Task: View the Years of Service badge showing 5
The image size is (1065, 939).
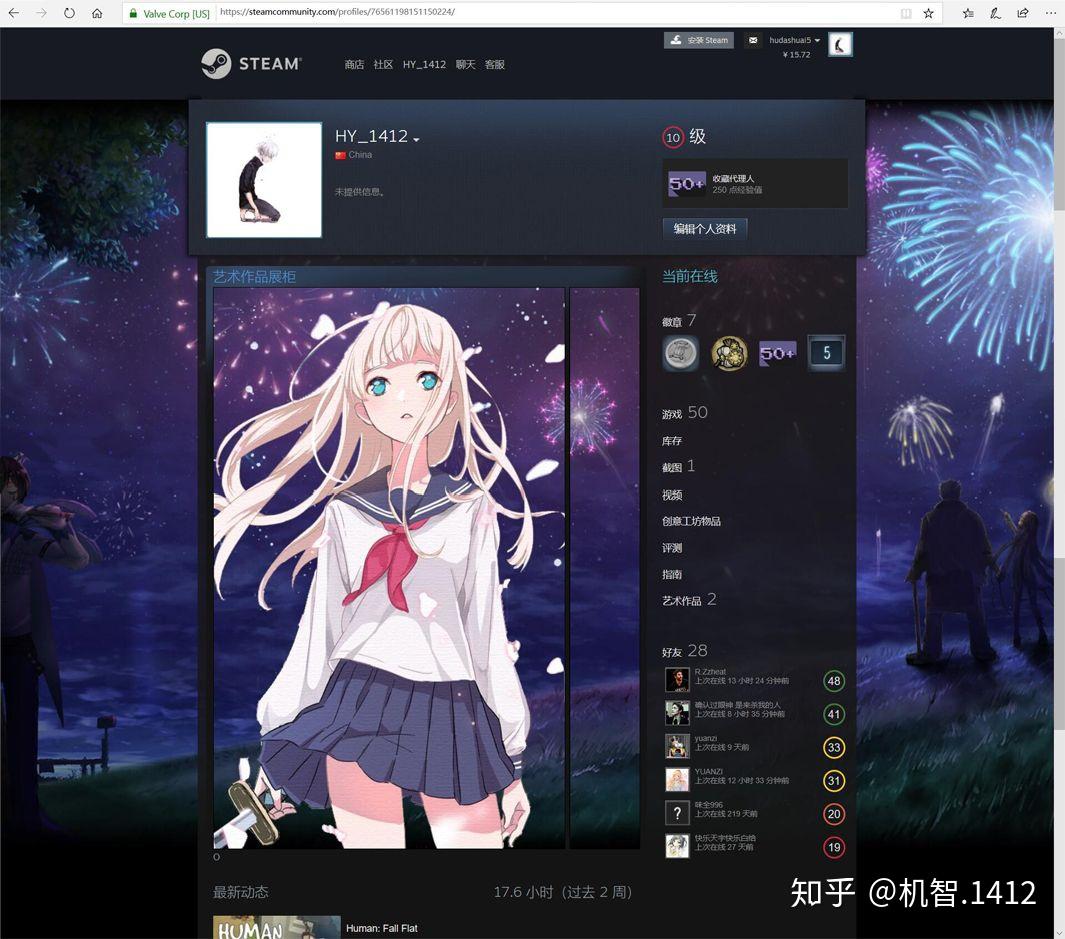Action: 826,353
